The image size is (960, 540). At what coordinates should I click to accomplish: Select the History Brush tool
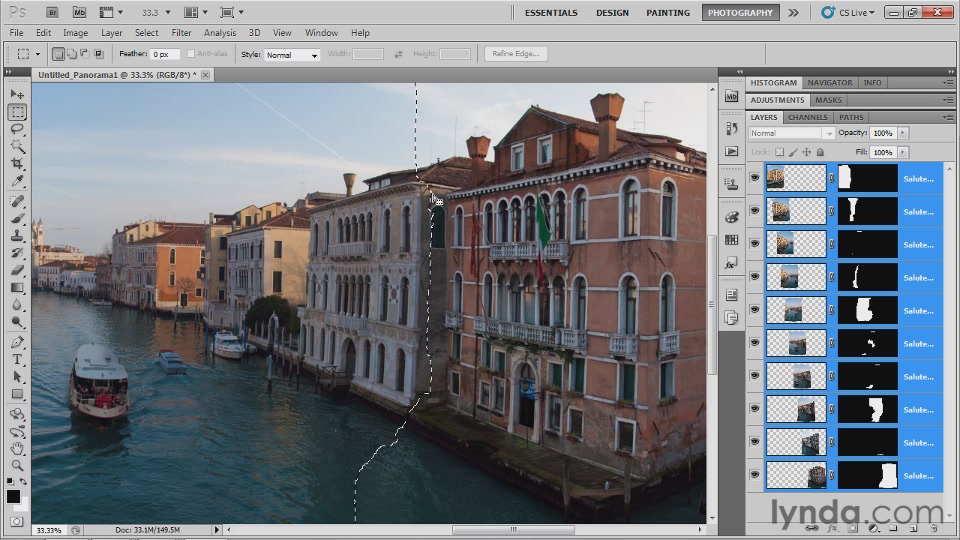pyautogui.click(x=17, y=253)
